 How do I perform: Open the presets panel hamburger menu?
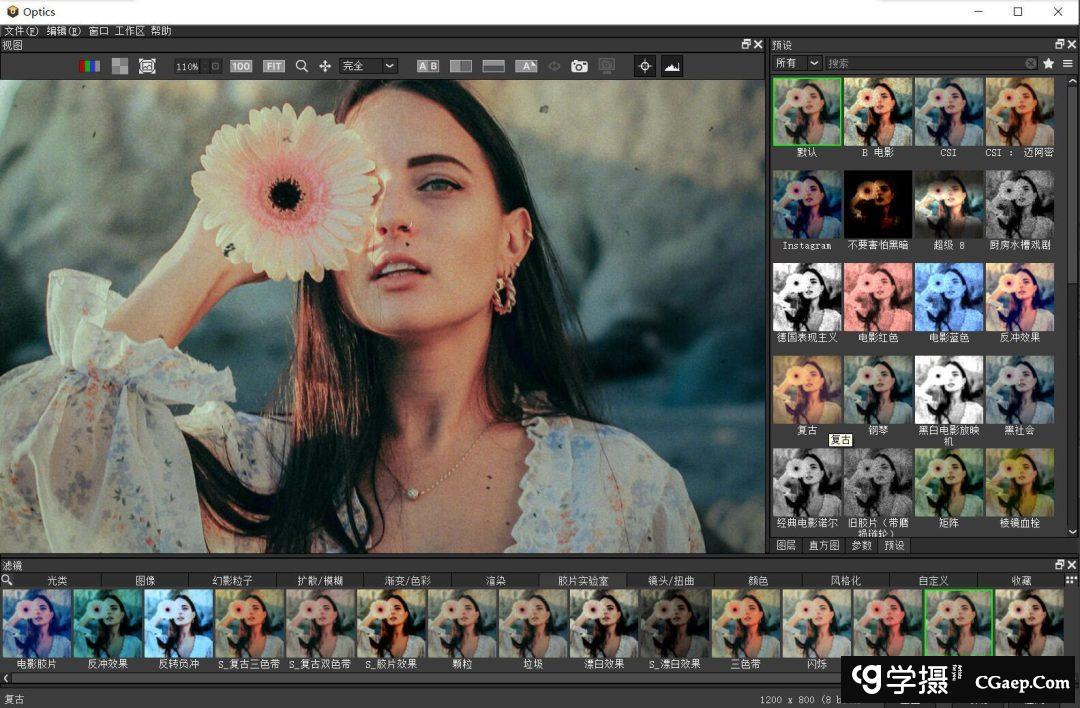click(x=1067, y=63)
